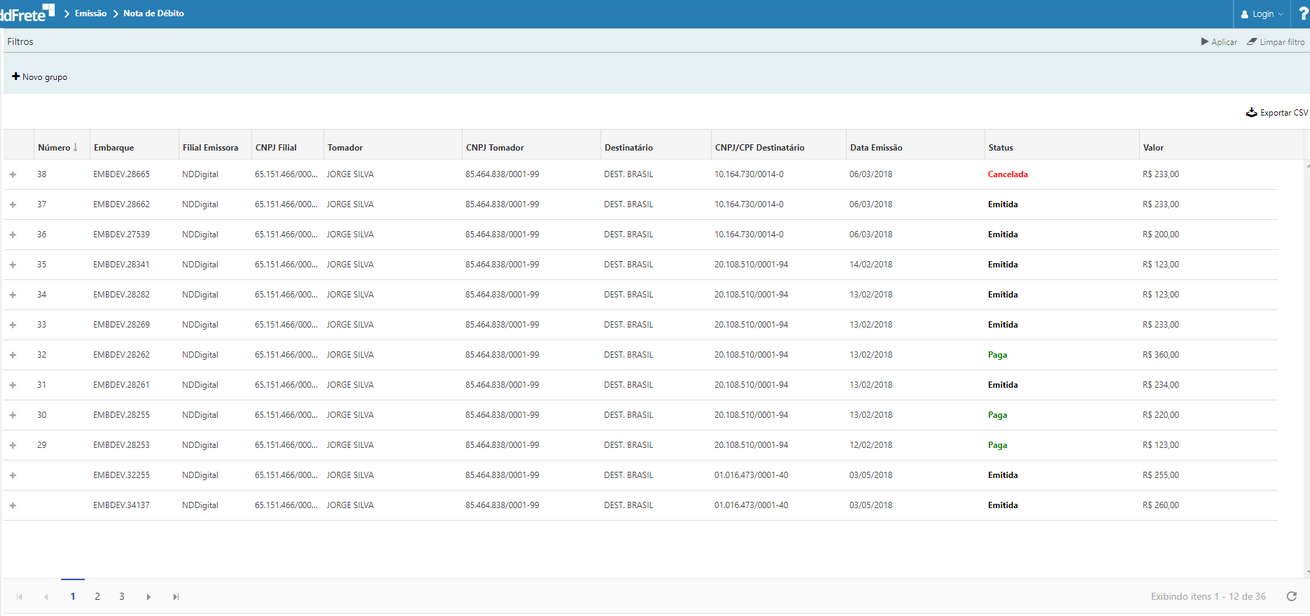
Task: Export the table via Exportar CSV
Action: click(1276, 113)
